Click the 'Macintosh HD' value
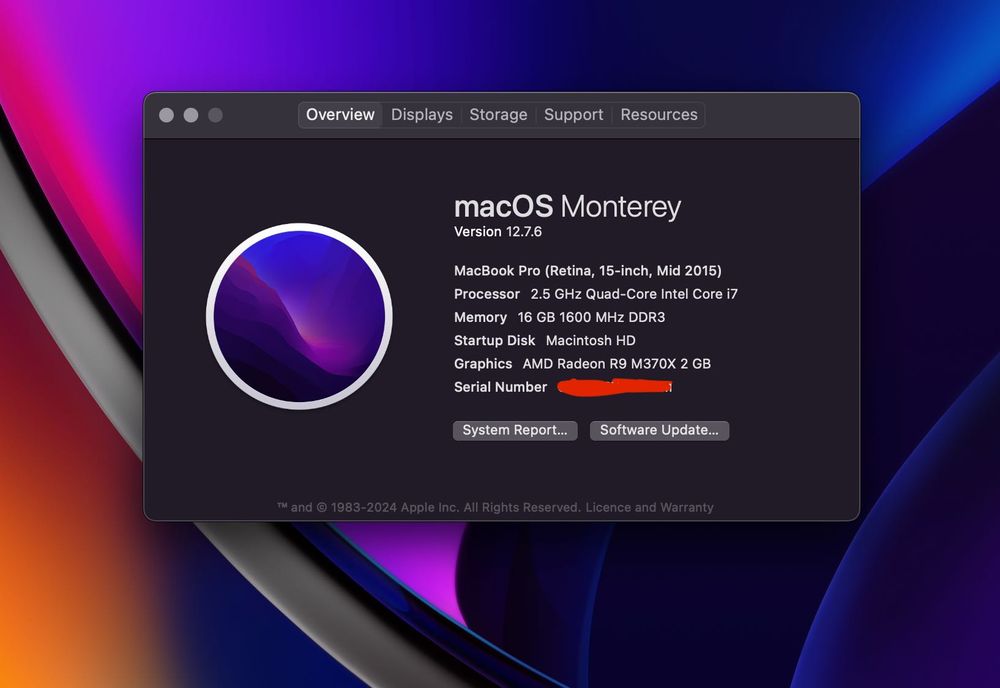 (x=591, y=340)
